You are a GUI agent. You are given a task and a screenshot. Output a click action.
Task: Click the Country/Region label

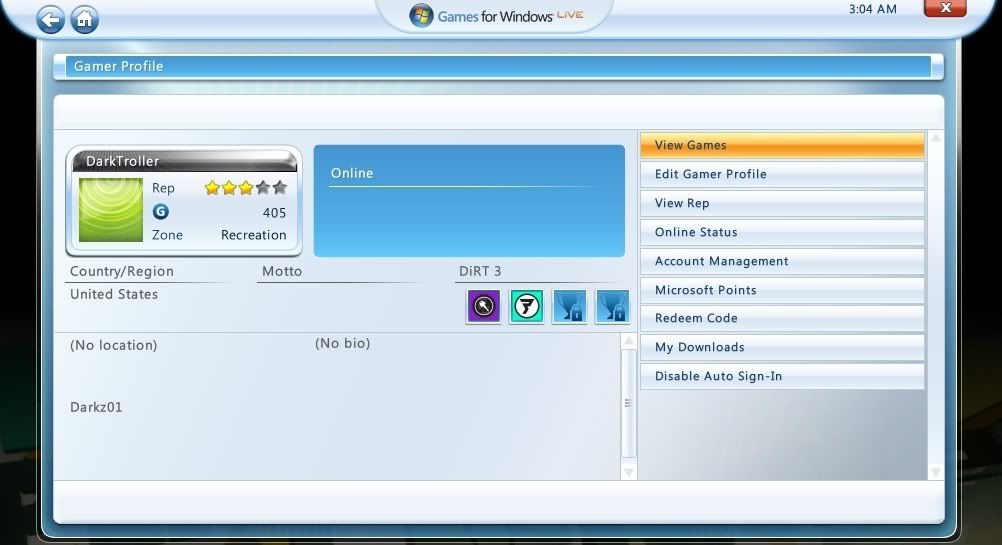(x=121, y=271)
